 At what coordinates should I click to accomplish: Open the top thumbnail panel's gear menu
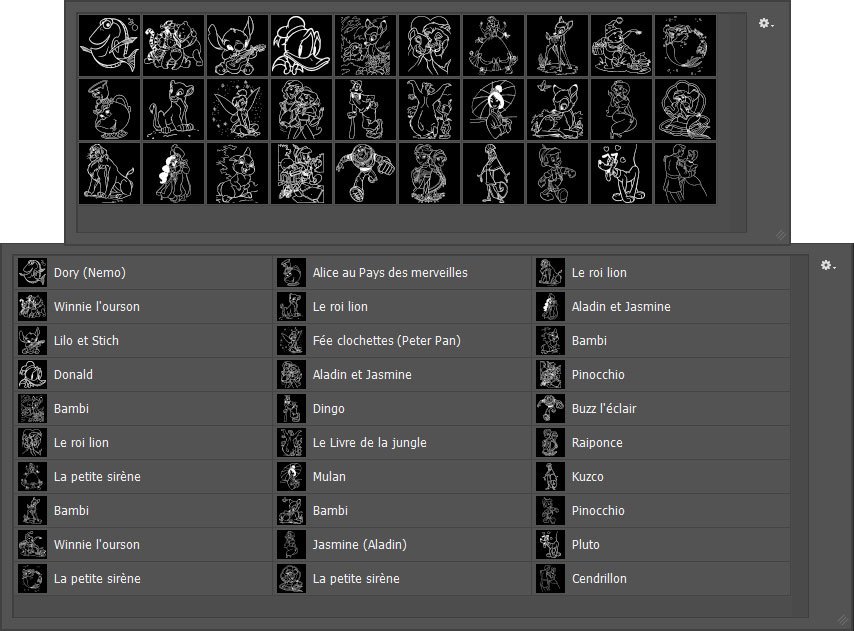click(766, 23)
